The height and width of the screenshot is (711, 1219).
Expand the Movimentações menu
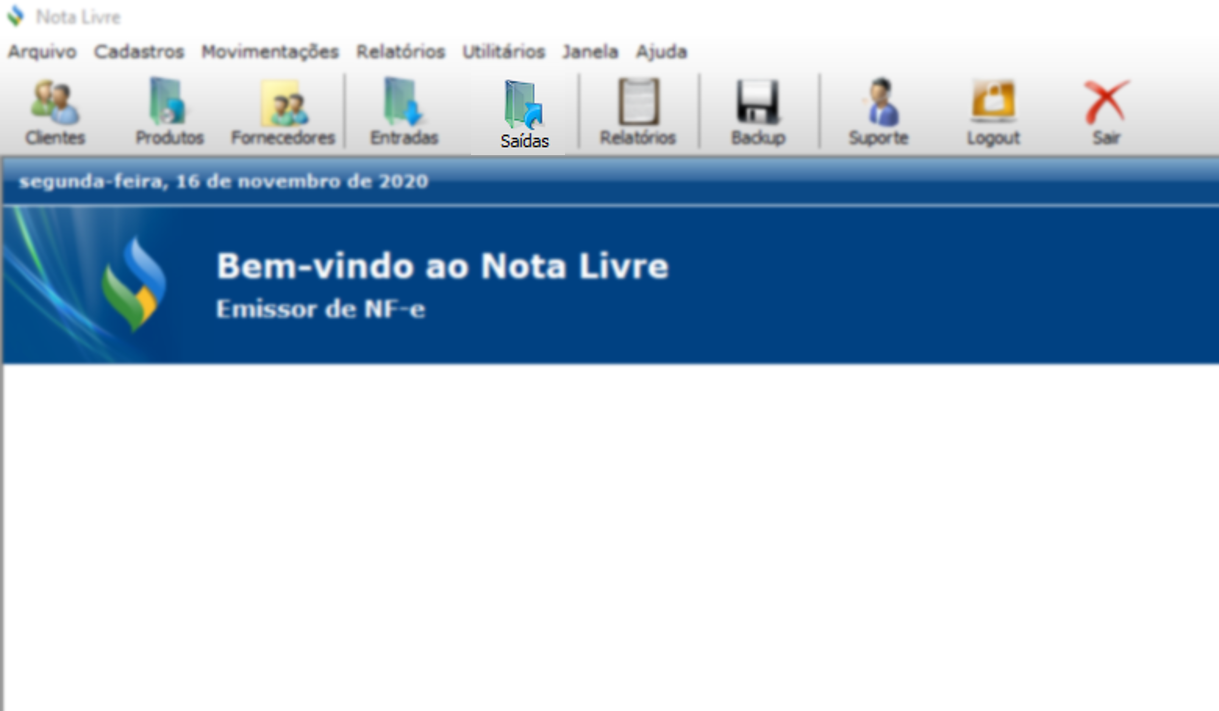(x=270, y=52)
